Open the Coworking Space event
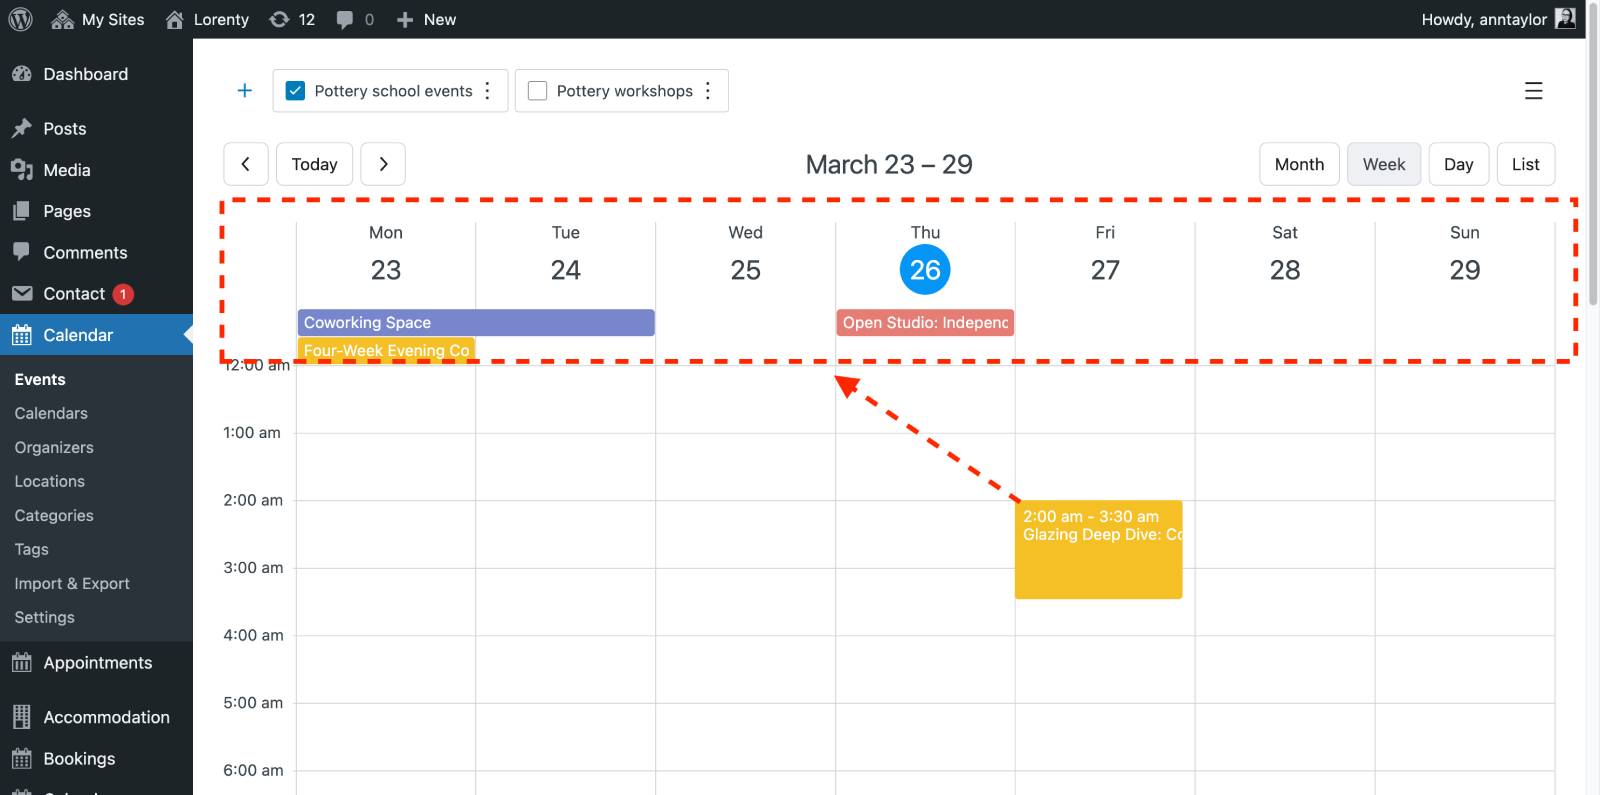This screenshot has height=795, width=1600. coord(476,322)
